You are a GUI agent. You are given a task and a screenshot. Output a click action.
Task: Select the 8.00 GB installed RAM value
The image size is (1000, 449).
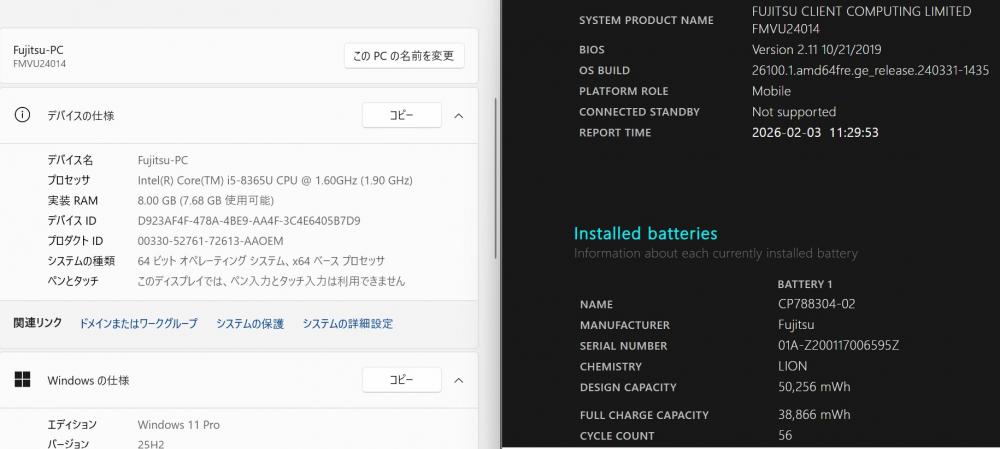pos(205,201)
